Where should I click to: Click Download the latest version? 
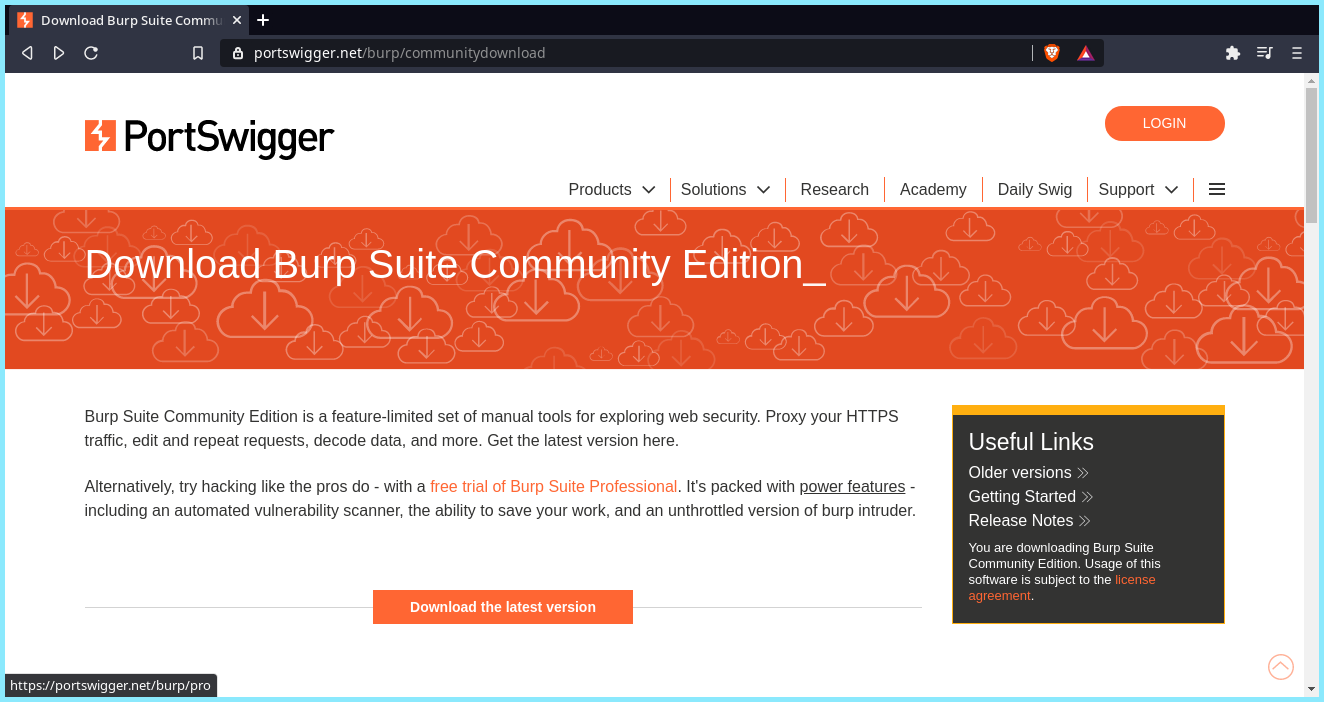pyautogui.click(x=502, y=606)
